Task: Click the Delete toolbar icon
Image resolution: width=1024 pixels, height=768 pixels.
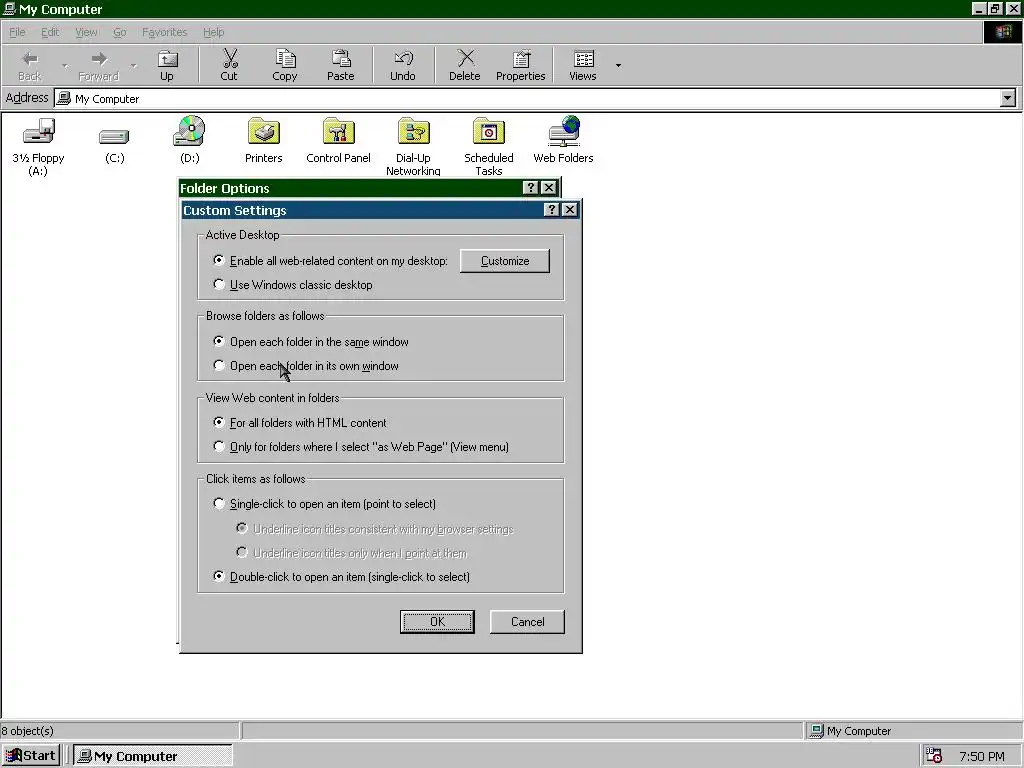Action: (x=465, y=65)
